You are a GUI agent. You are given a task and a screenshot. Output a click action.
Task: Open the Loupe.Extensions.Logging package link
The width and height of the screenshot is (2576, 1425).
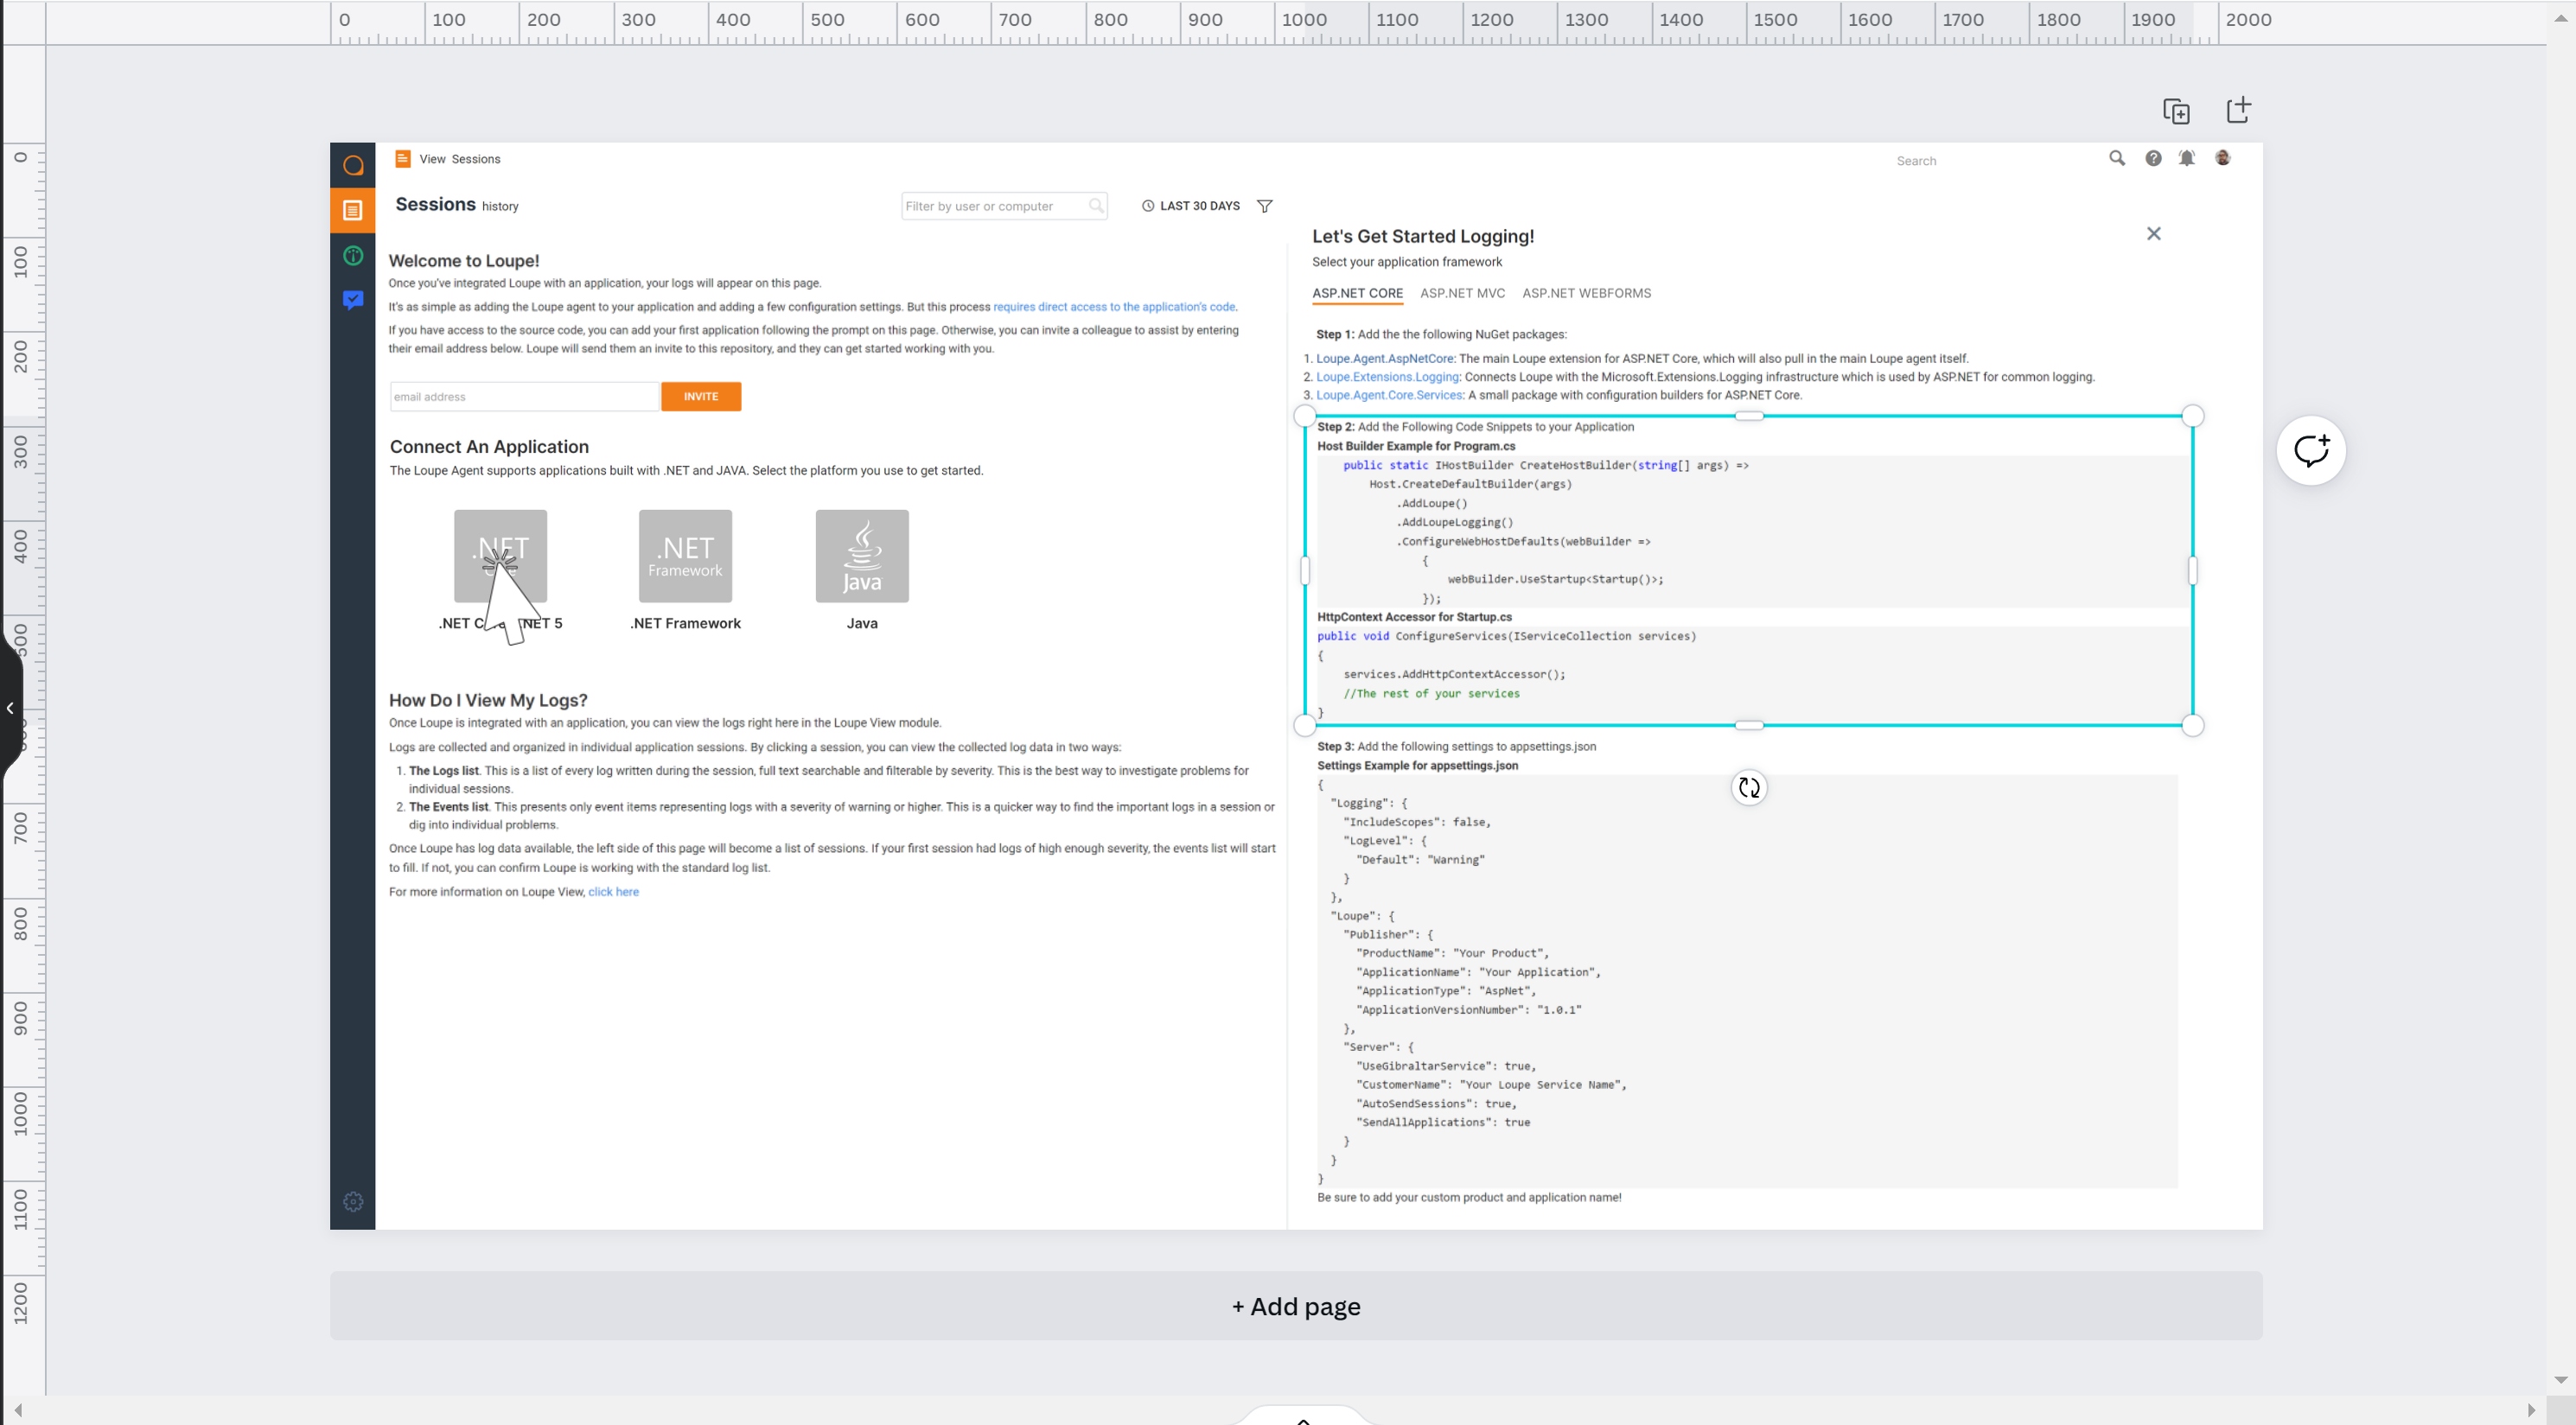point(1388,377)
